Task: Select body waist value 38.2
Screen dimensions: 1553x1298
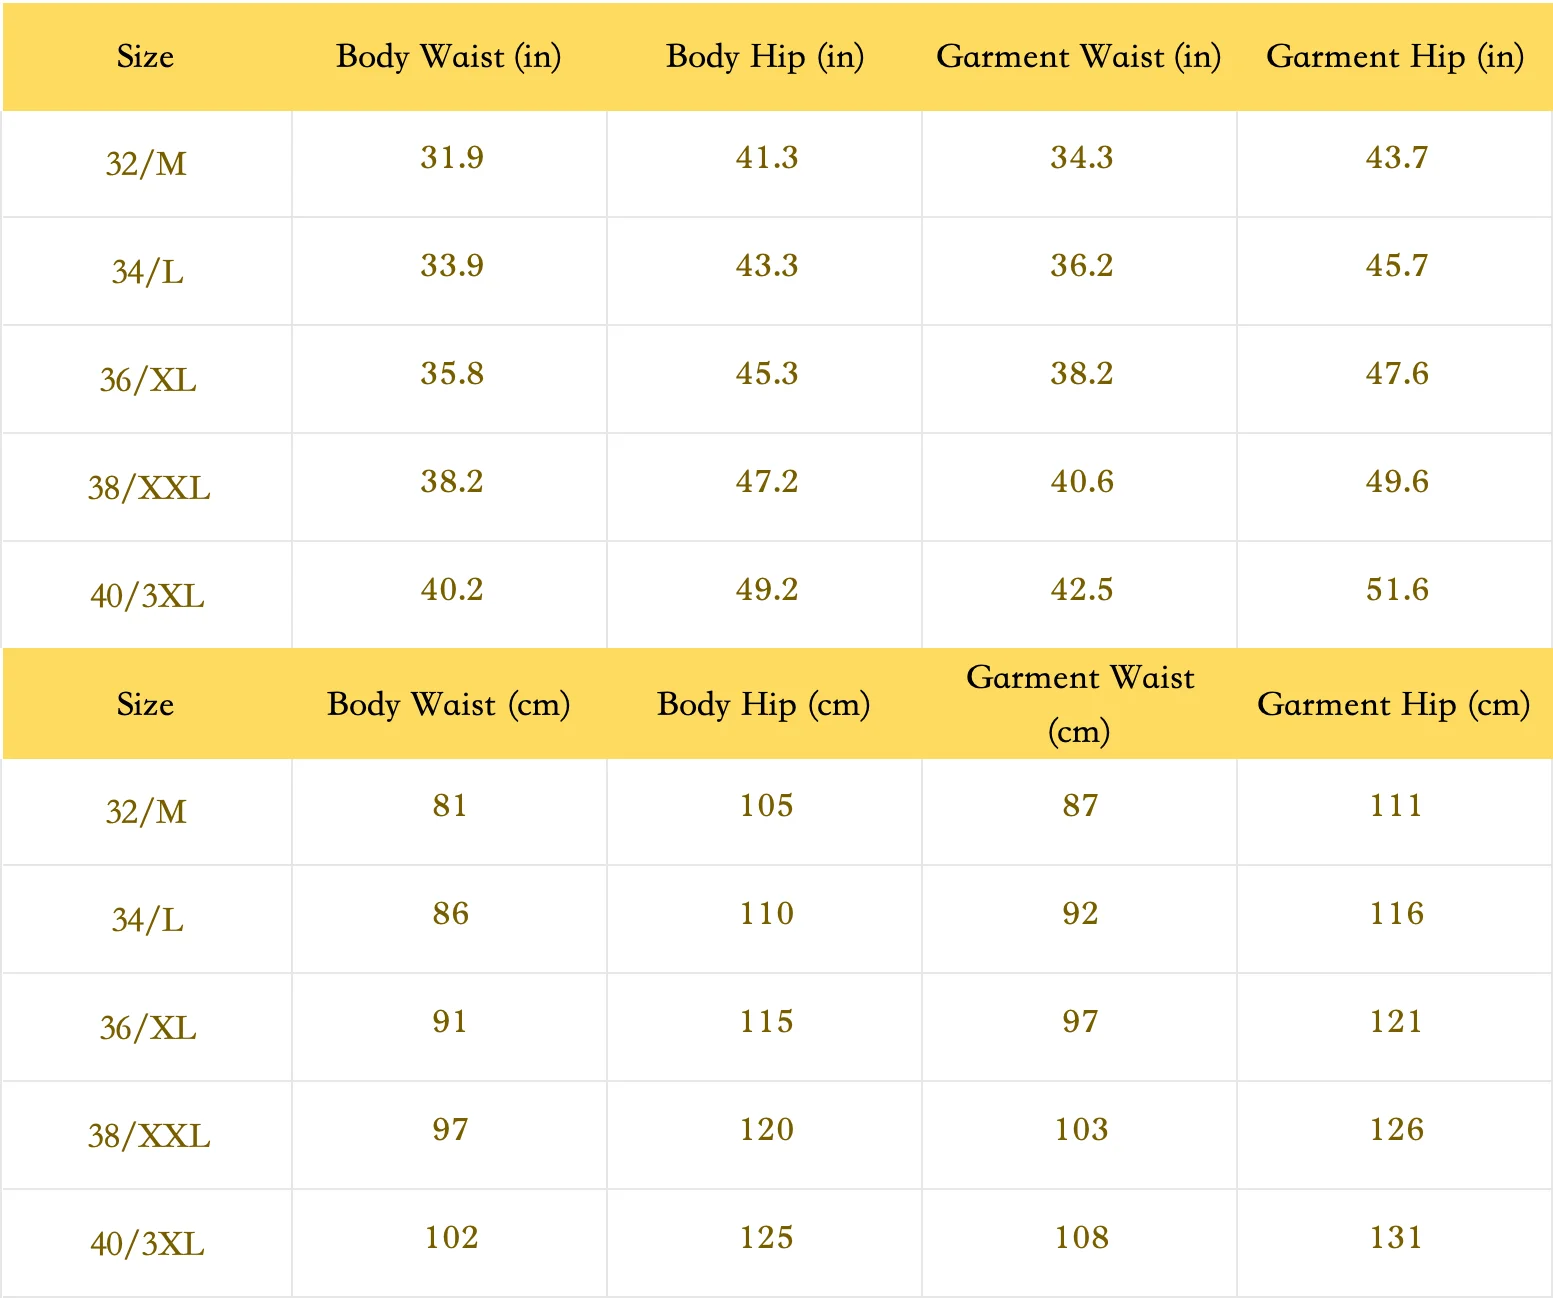Action: [451, 482]
